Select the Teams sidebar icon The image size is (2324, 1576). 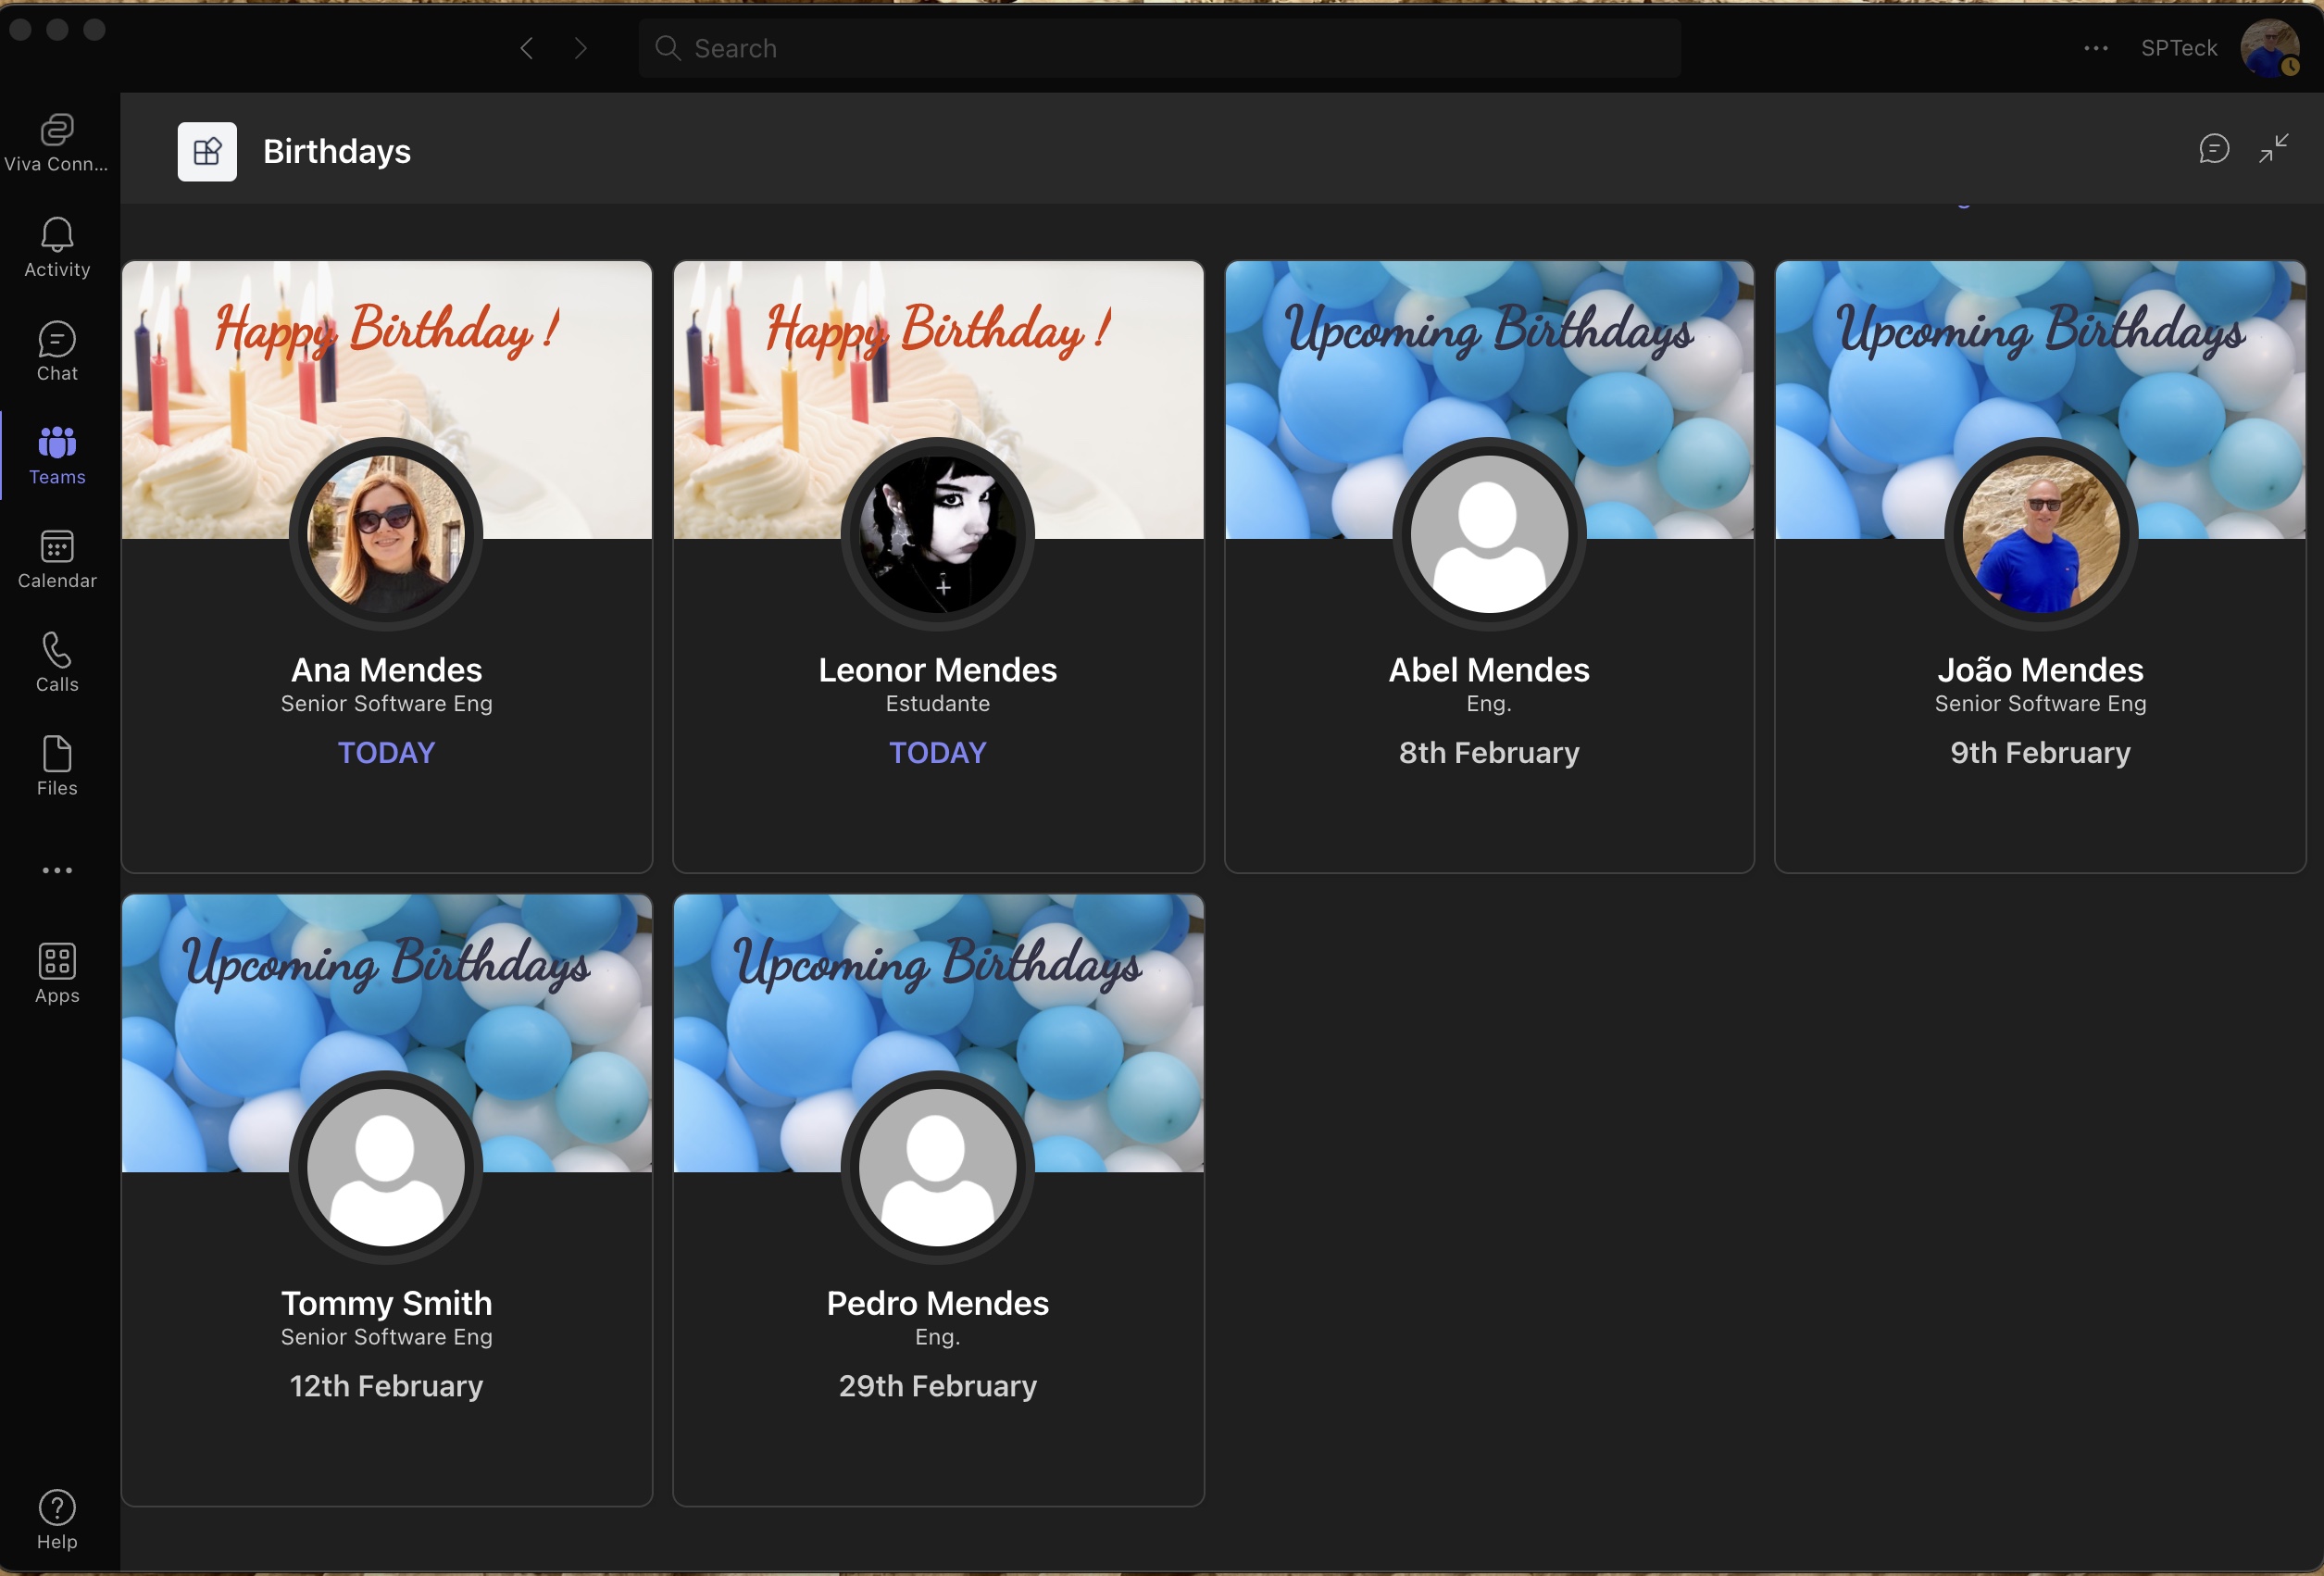pos(57,455)
